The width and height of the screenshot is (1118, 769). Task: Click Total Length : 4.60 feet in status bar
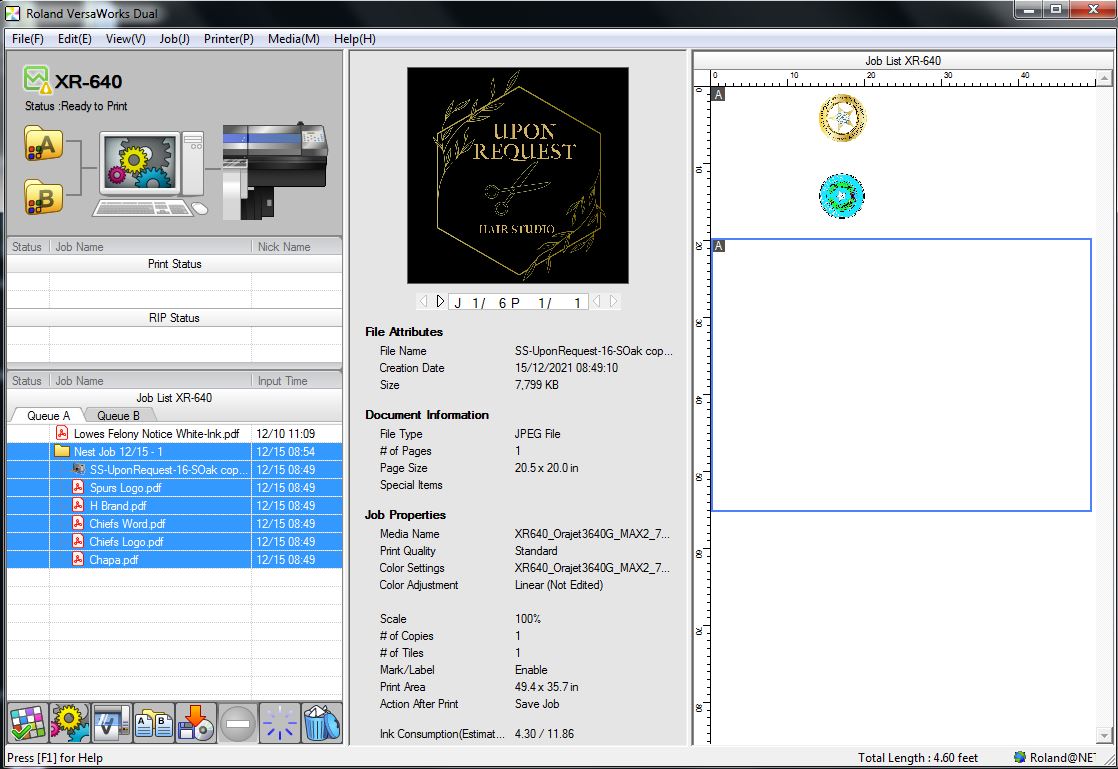tap(918, 758)
